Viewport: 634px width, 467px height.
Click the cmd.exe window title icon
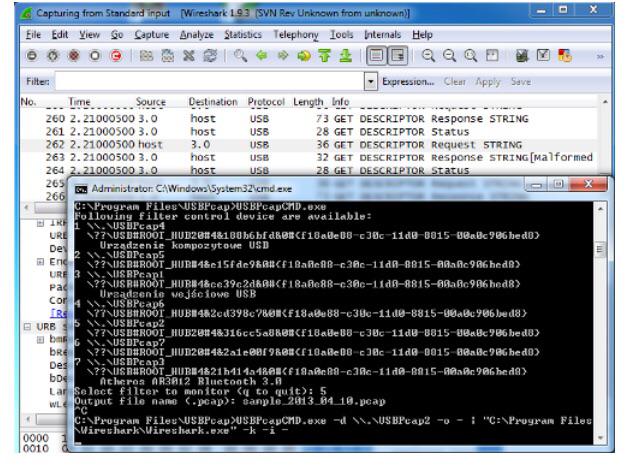[x=81, y=189]
